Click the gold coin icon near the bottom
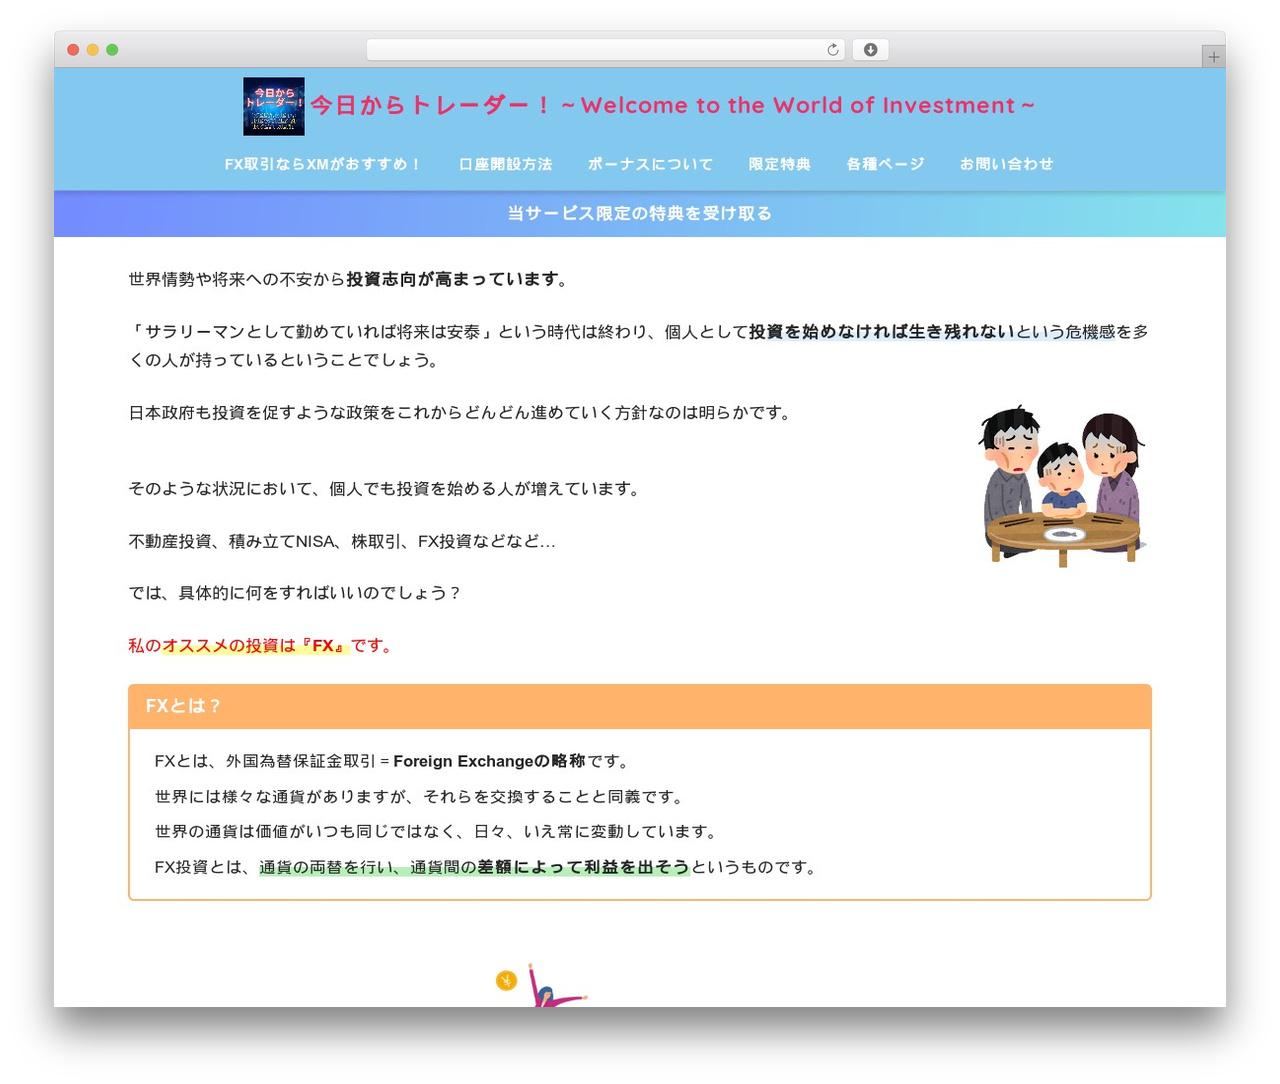1280x1084 pixels. [x=506, y=981]
